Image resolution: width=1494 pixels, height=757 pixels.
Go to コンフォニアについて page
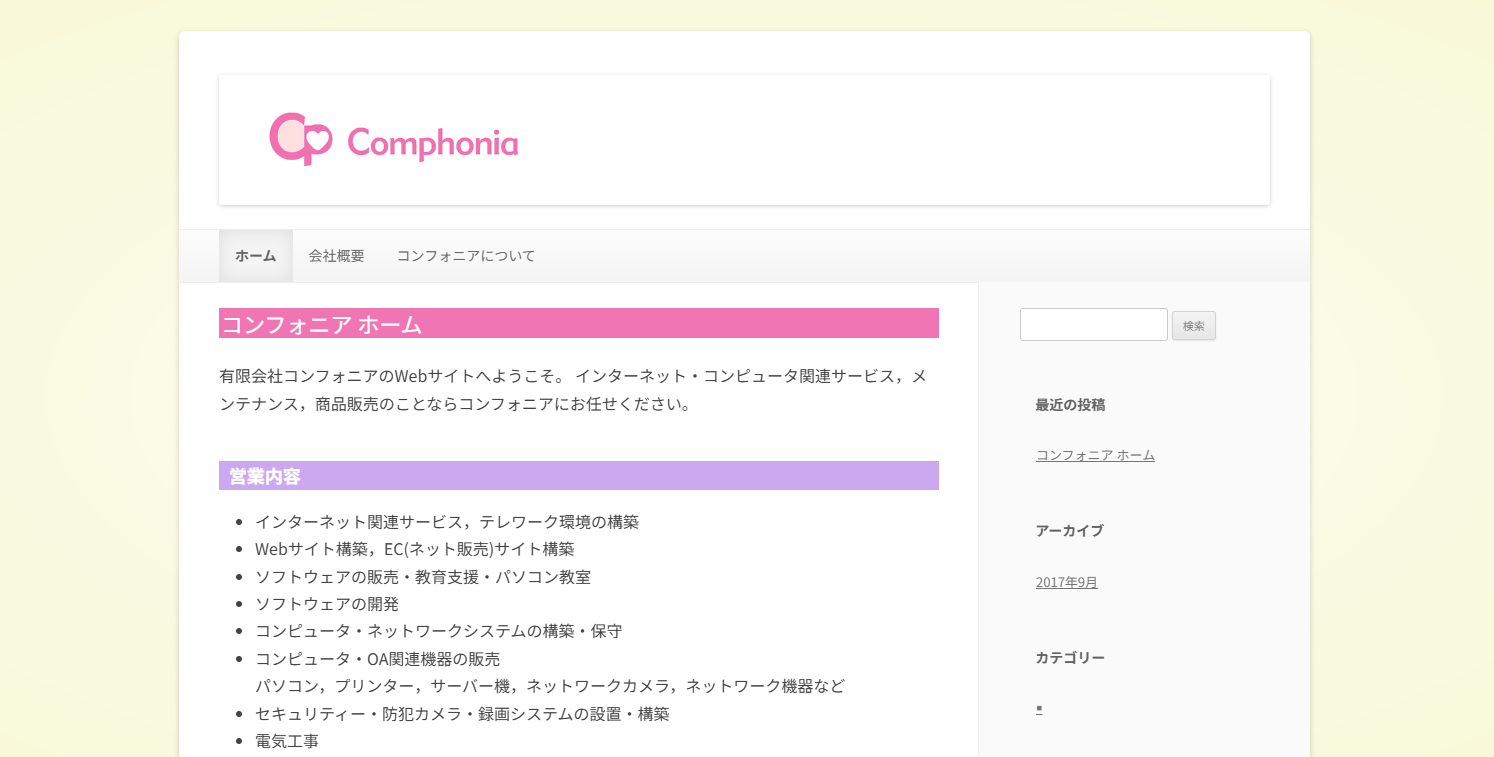click(466, 256)
